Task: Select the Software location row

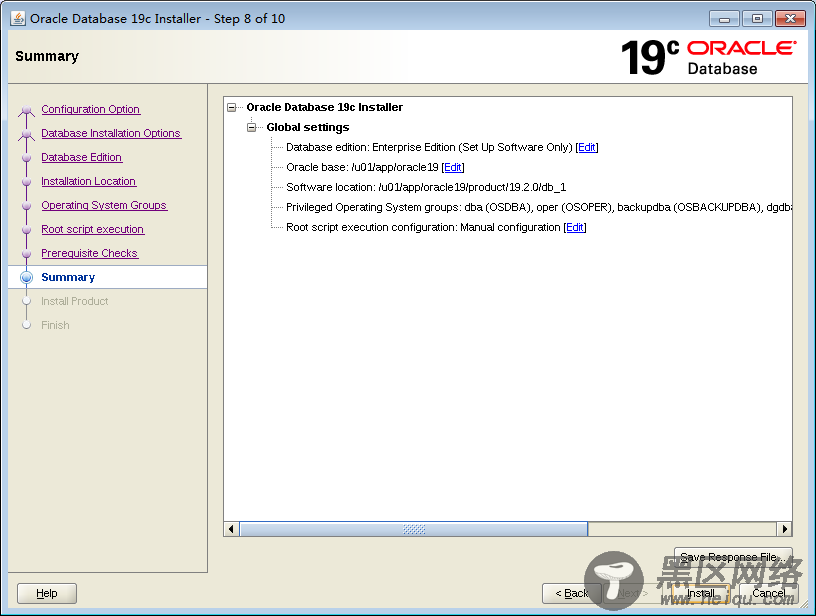Action: (x=426, y=187)
